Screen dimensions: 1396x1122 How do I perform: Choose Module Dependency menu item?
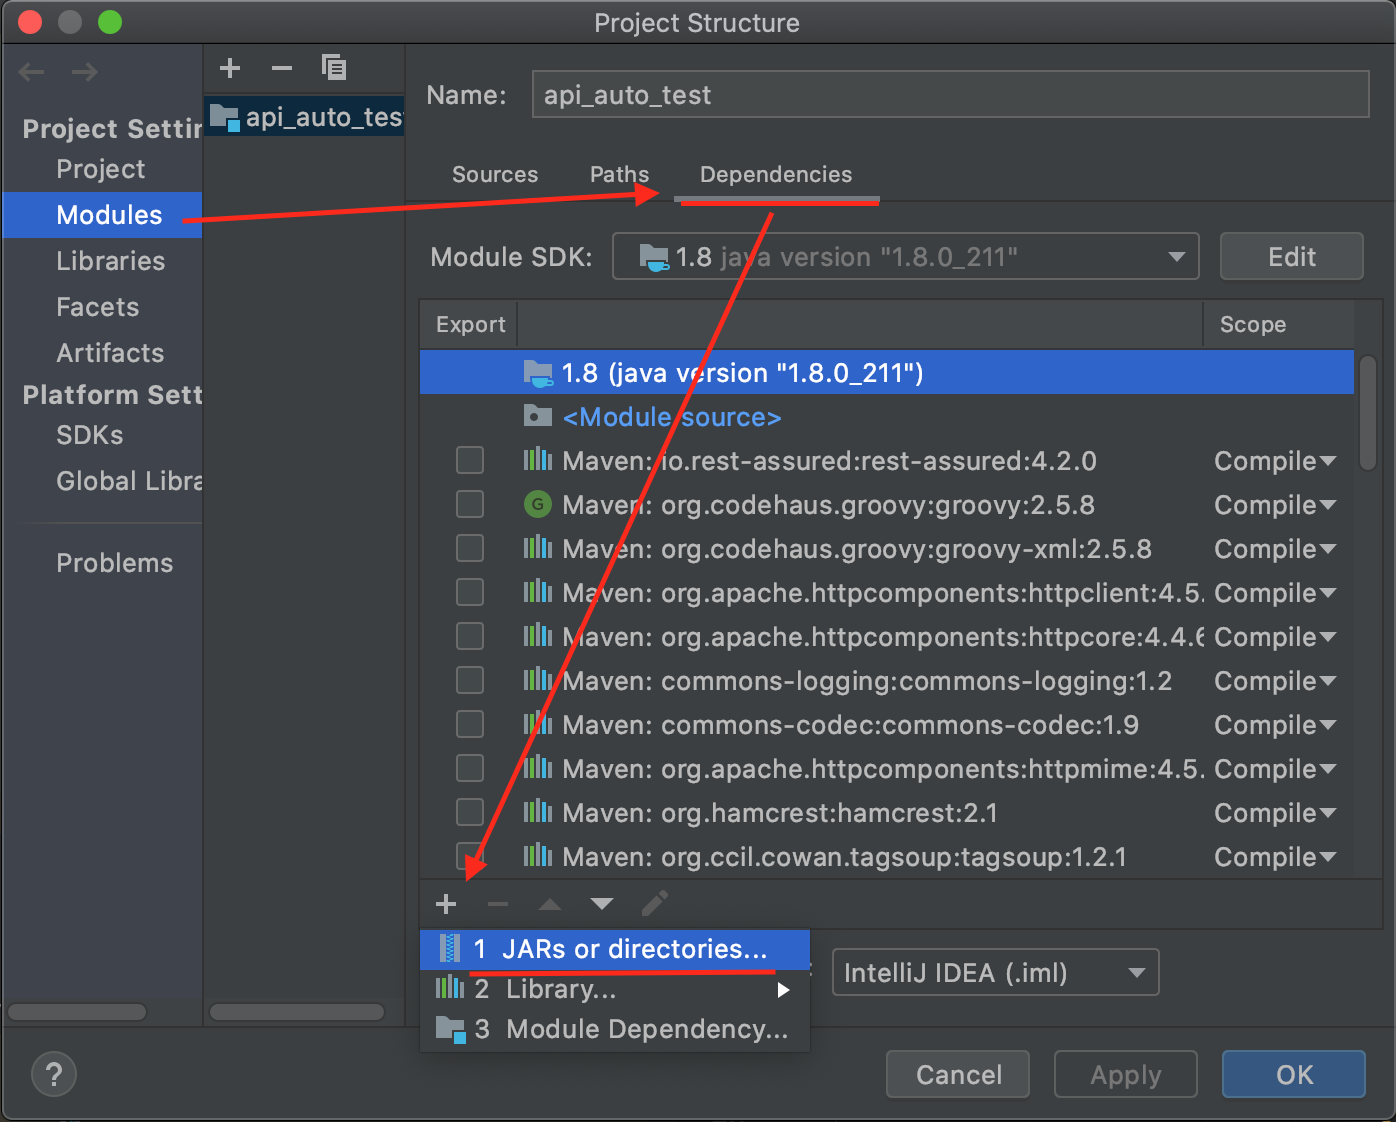coord(615,1030)
